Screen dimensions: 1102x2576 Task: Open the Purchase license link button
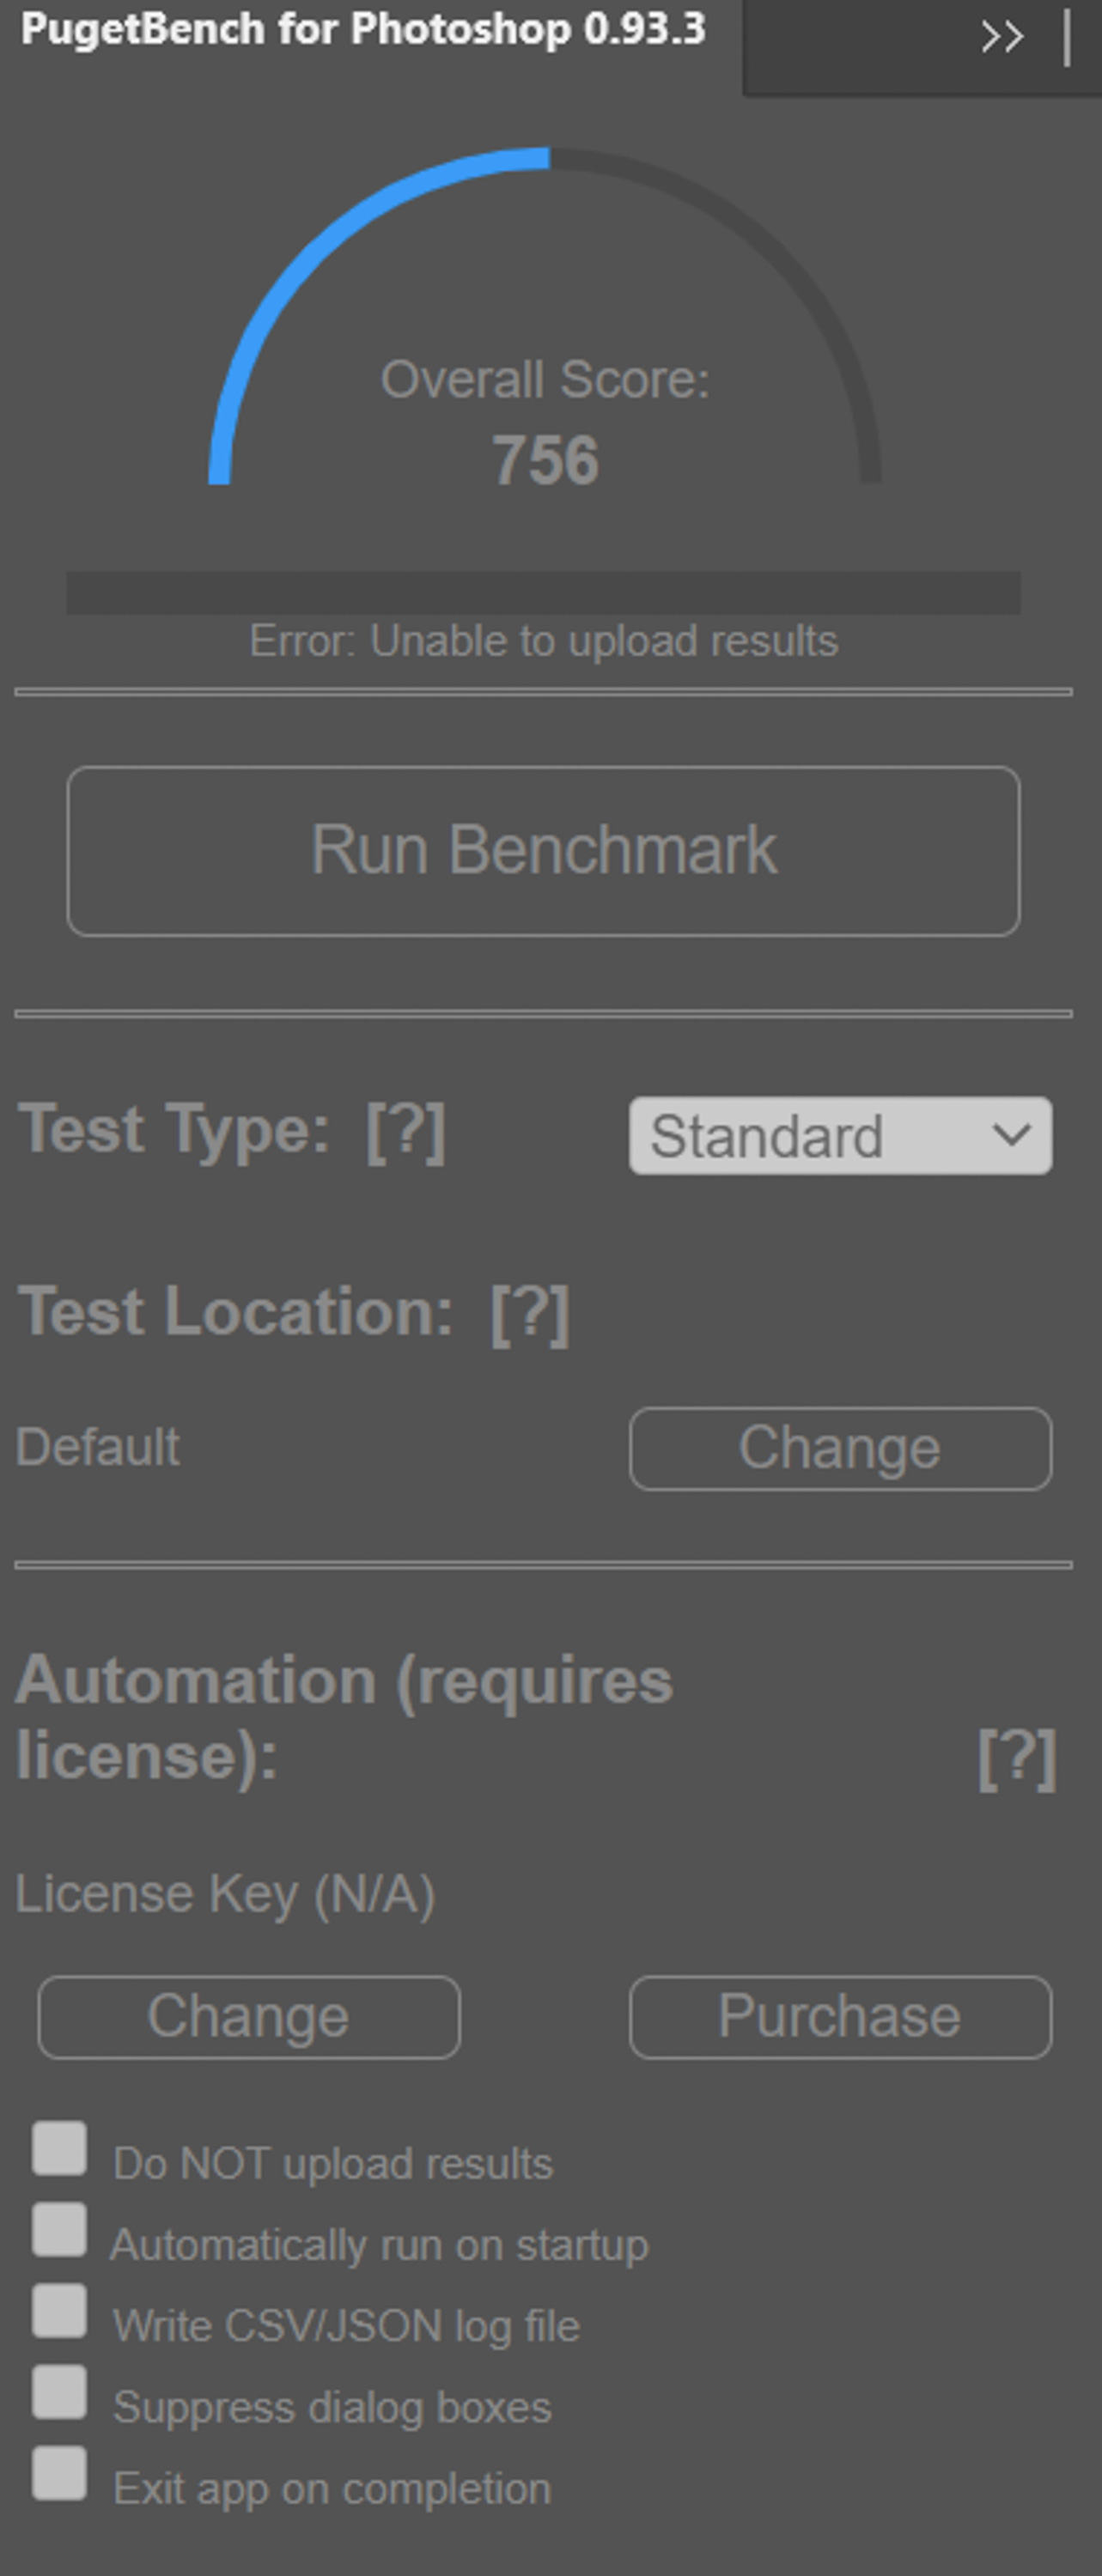[x=840, y=2017]
